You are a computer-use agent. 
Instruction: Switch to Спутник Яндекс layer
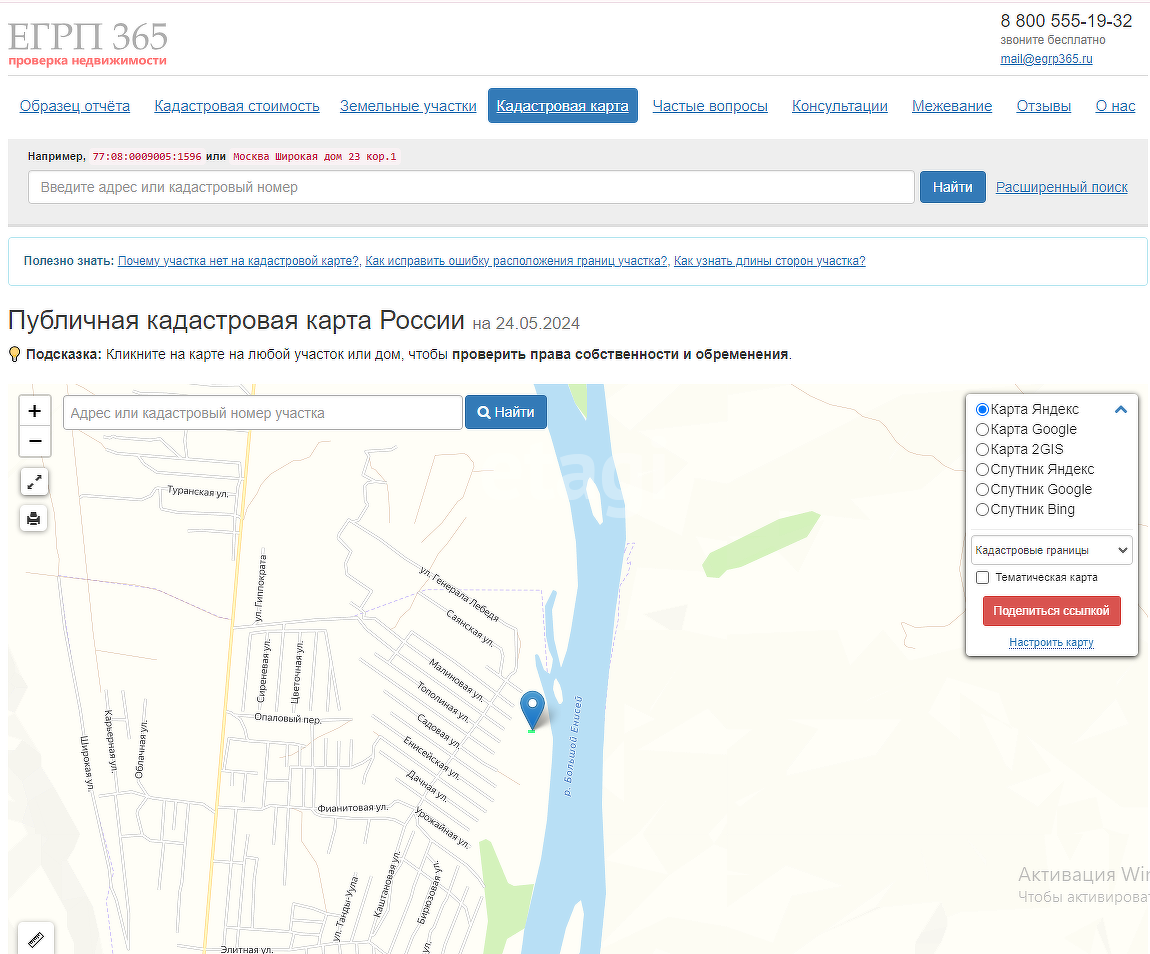tap(982, 469)
